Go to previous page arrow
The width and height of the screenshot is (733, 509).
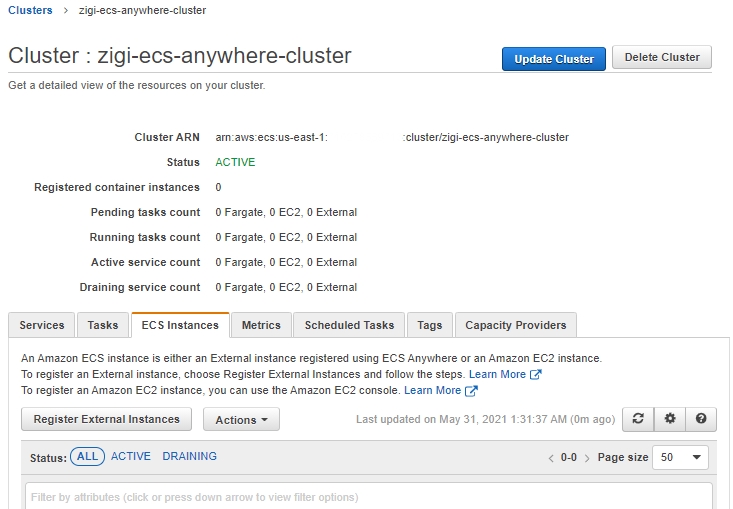tap(551, 458)
